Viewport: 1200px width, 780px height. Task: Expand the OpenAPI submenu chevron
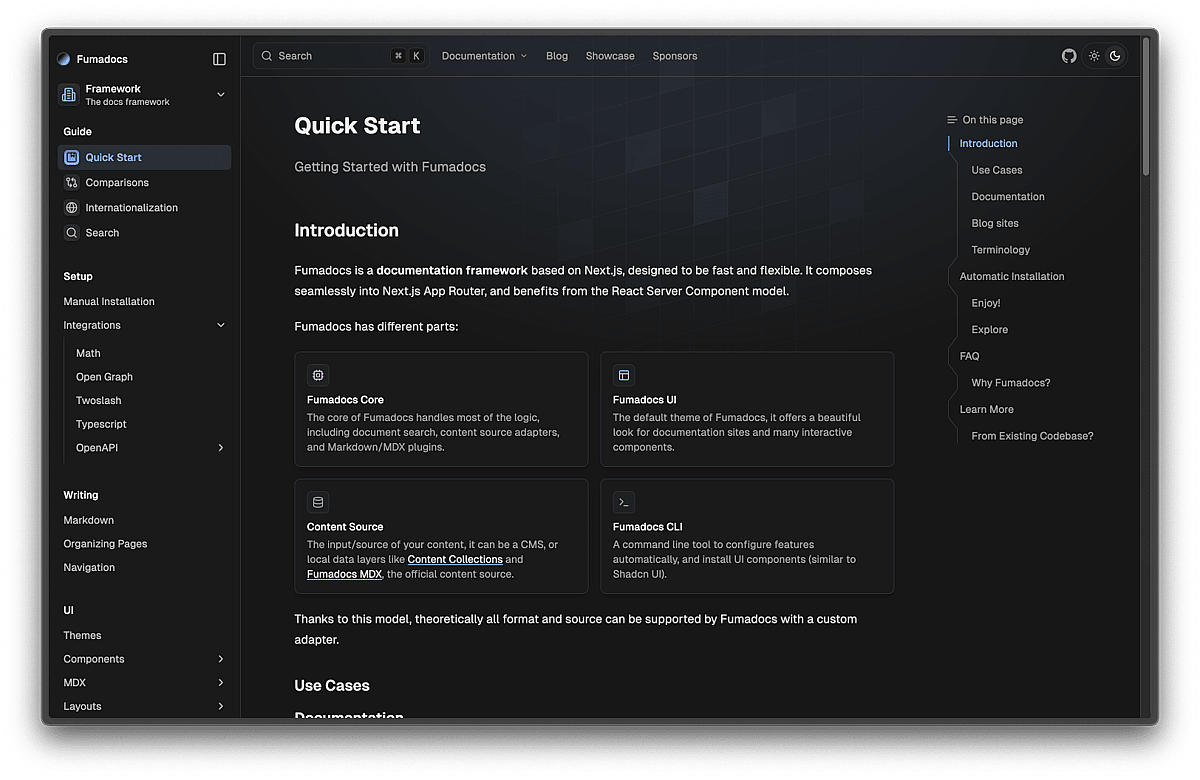[221, 448]
